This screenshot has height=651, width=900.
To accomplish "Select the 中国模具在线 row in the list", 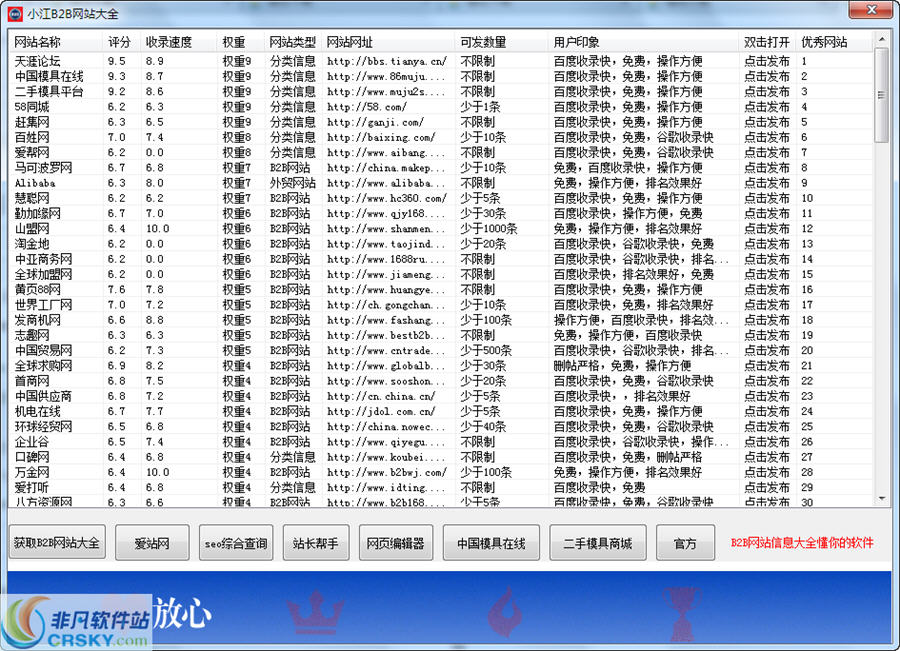I will tap(441, 76).
